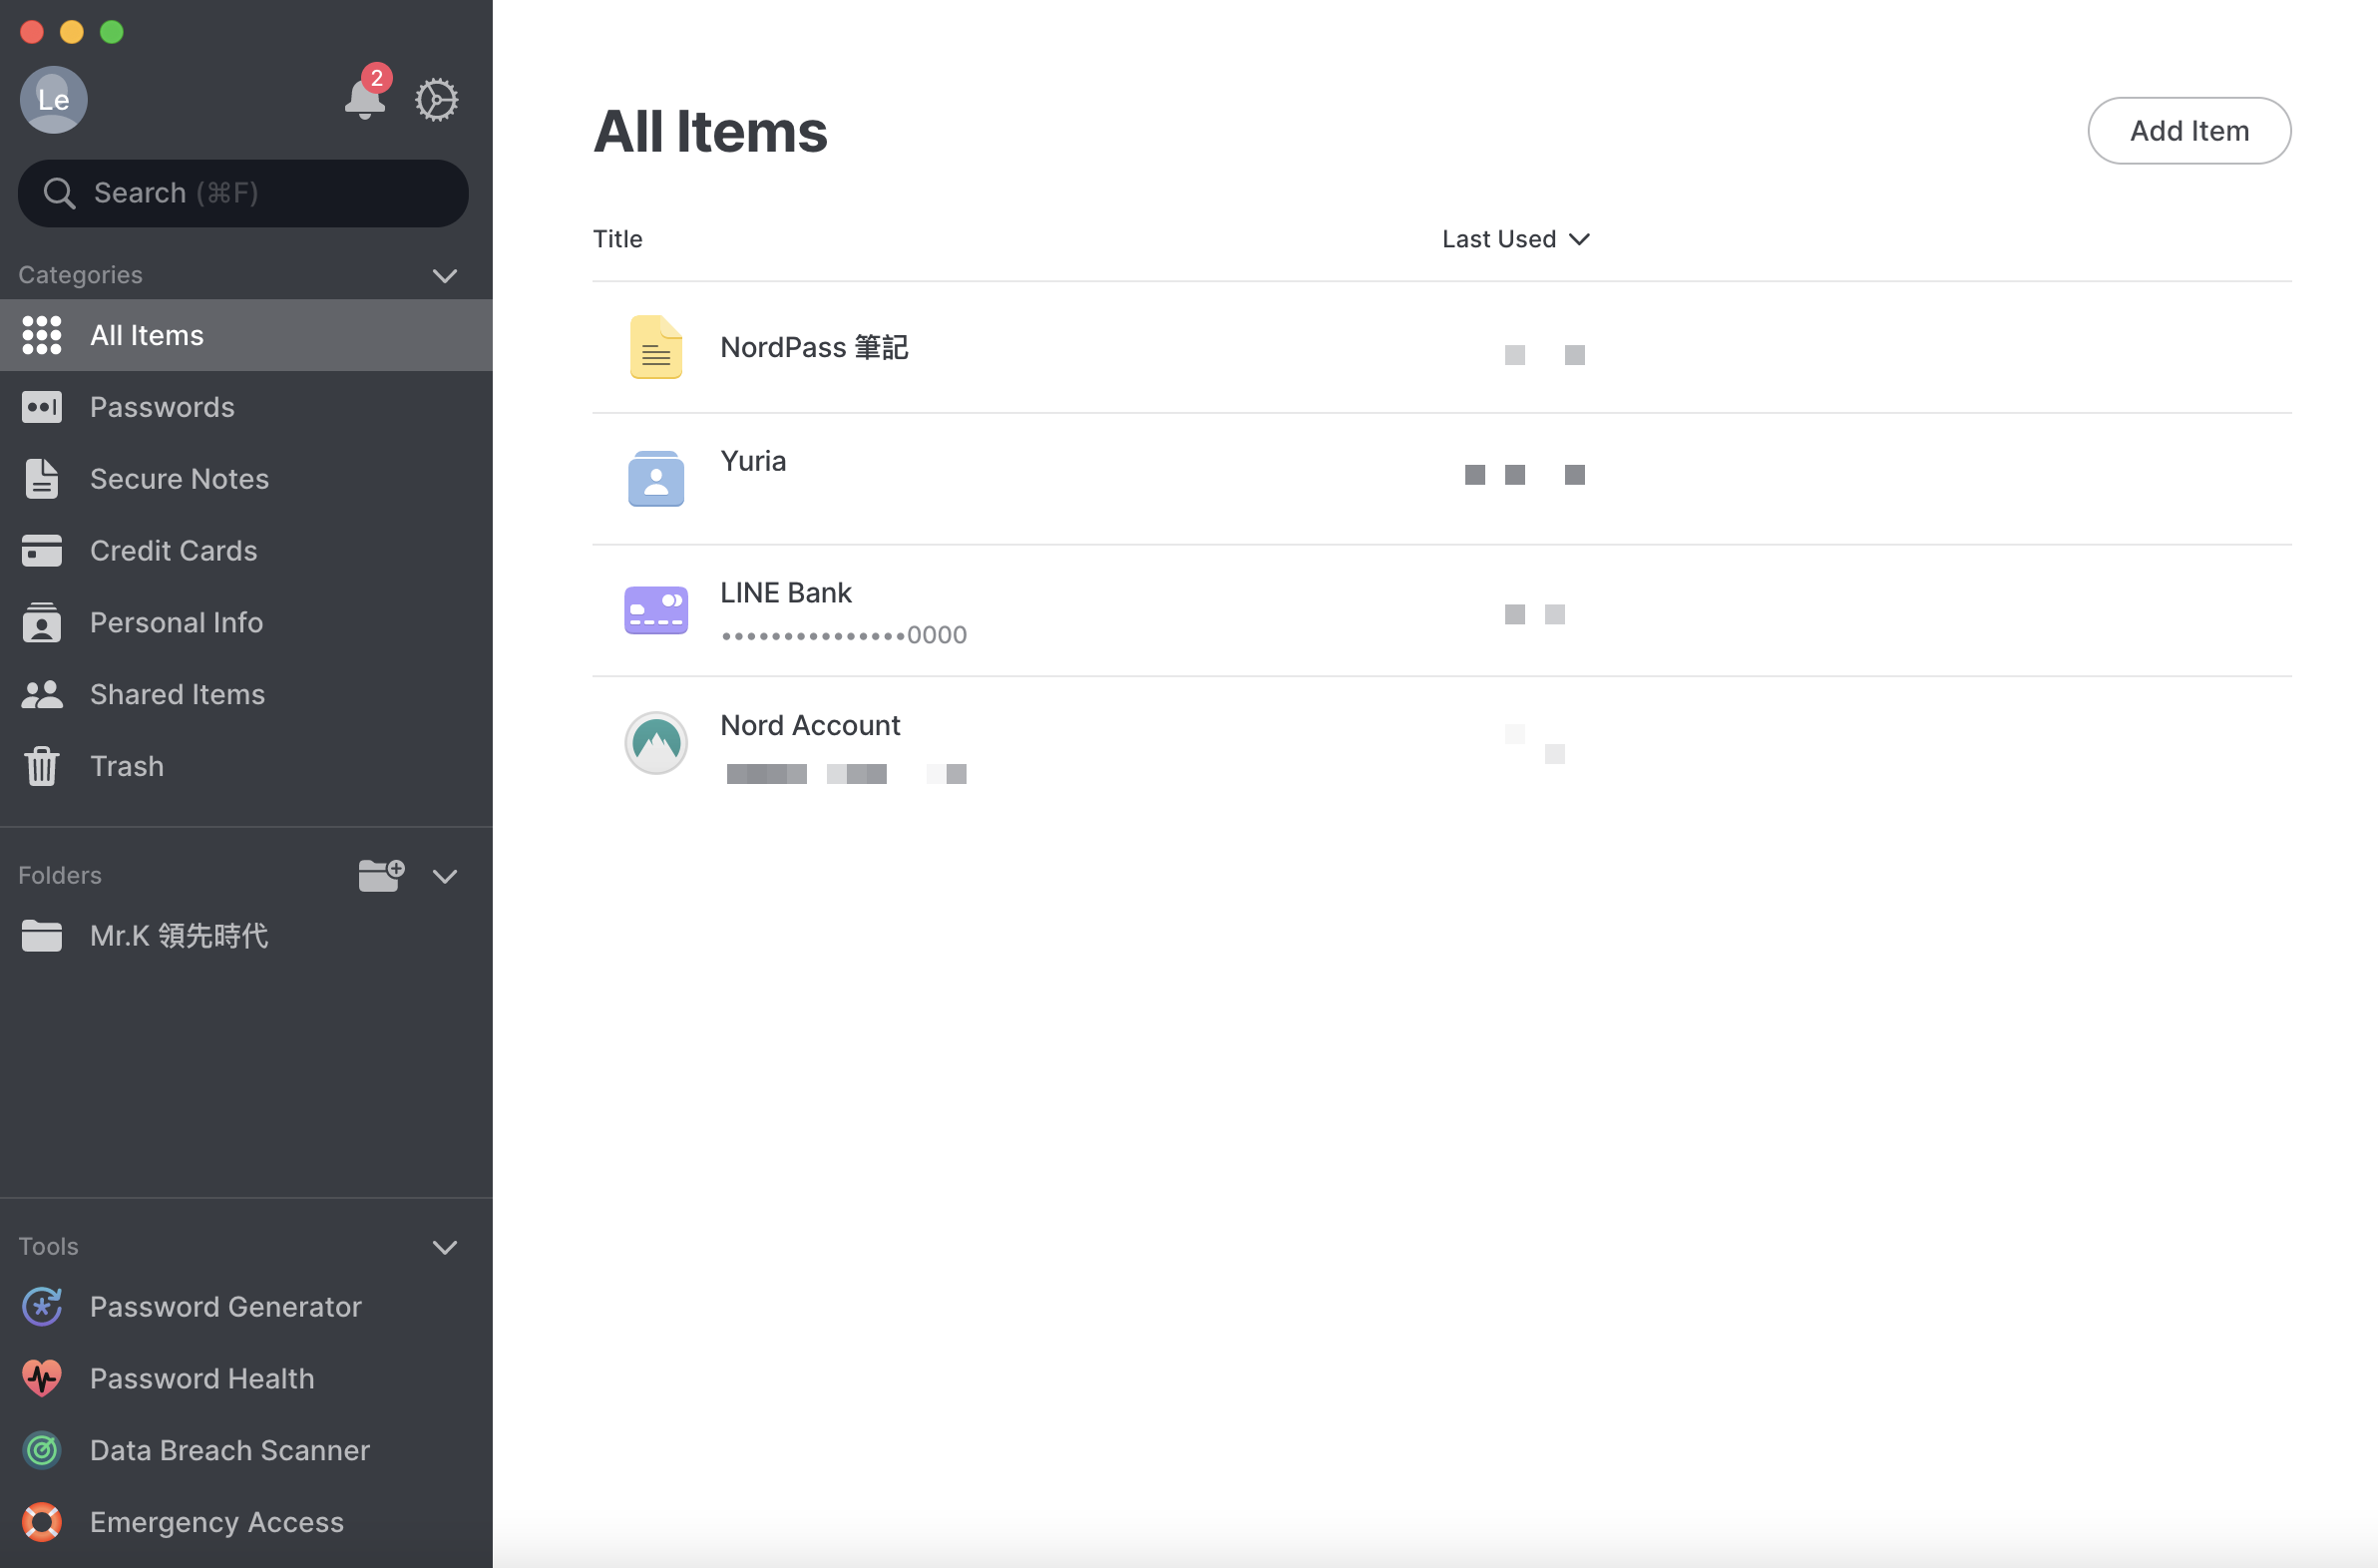Collapse the Categories section chevron
Viewport: 2378px width, 1568px height.
tap(445, 275)
